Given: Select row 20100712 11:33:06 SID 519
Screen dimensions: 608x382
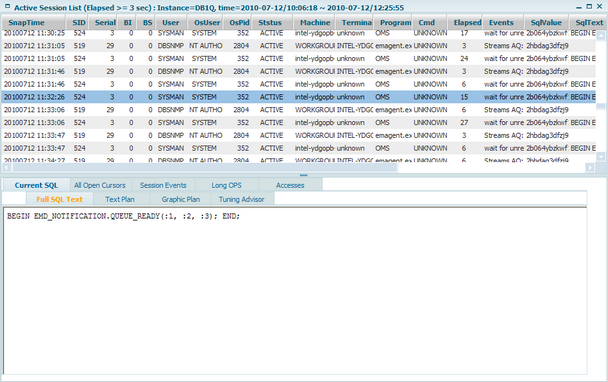Looking at the screenshot, I should click(299, 110).
